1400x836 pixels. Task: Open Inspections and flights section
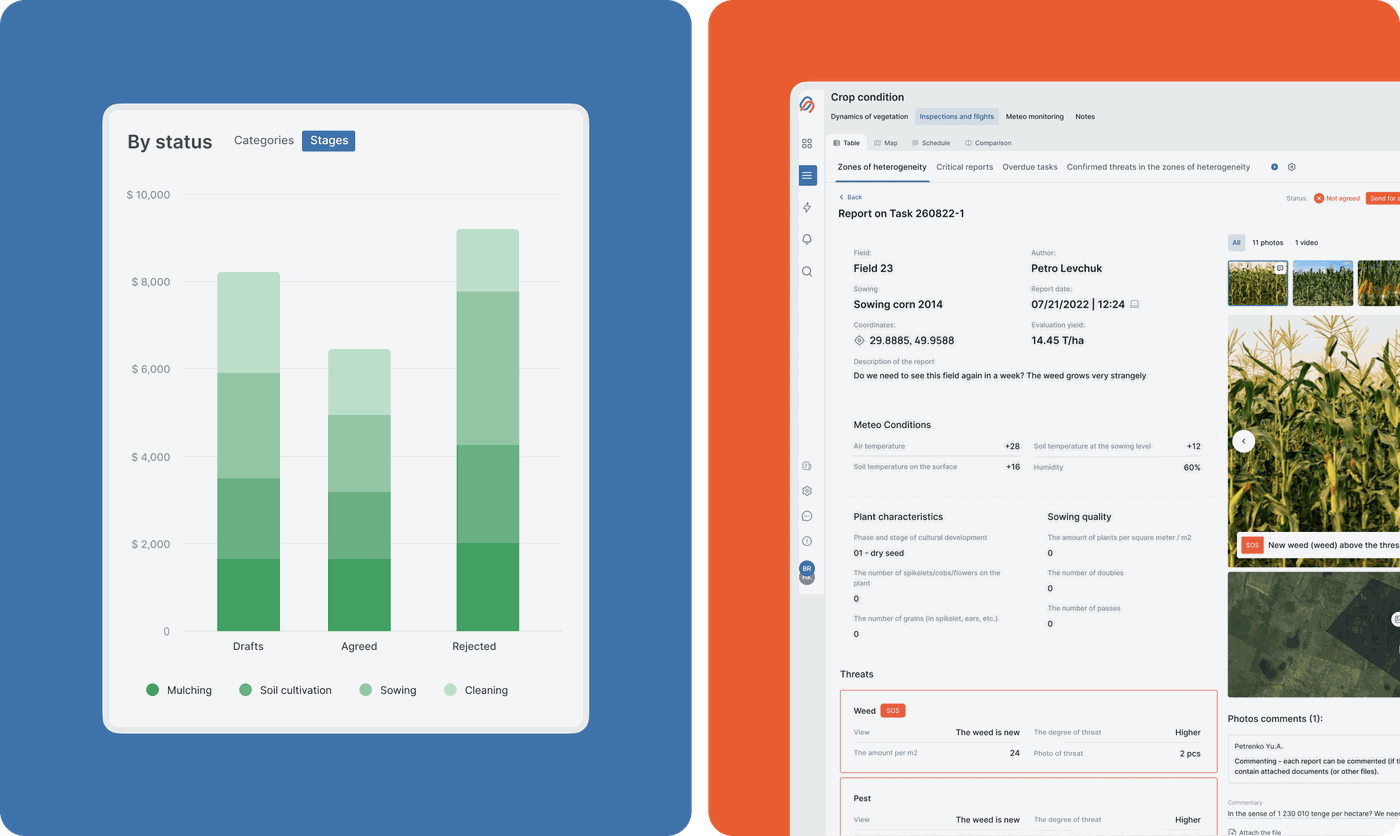pos(957,117)
